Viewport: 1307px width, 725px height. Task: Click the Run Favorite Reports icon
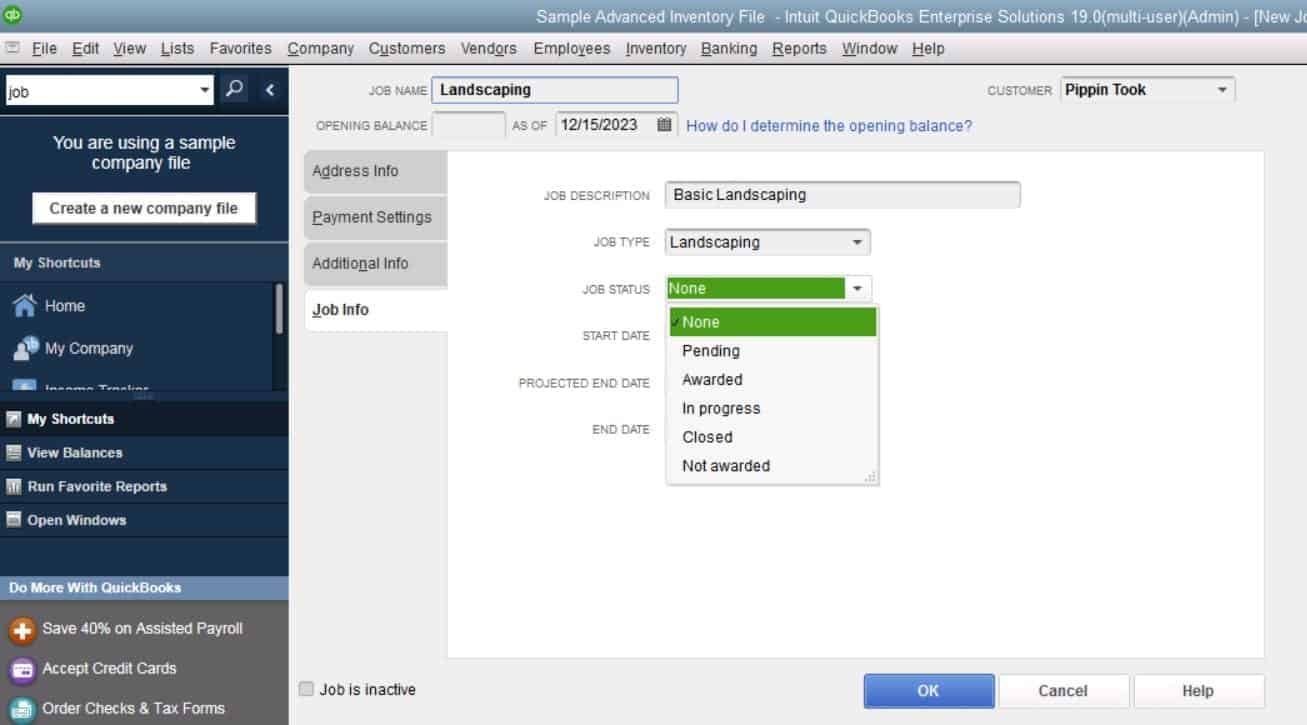(14, 487)
